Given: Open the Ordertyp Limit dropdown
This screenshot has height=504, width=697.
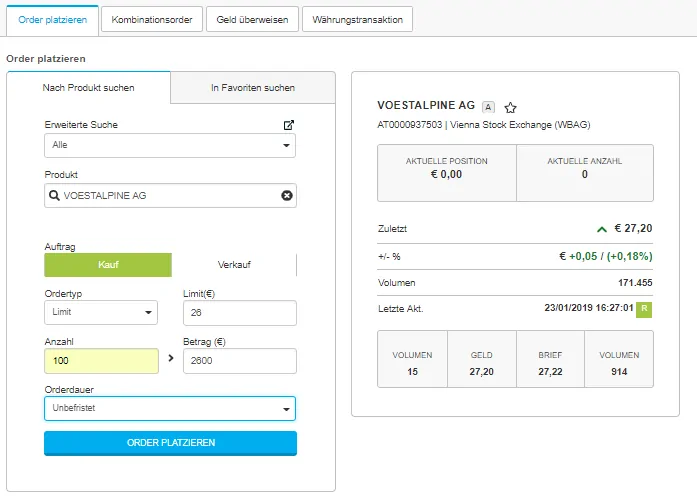Looking at the screenshot, I should [x=101, y=312].
